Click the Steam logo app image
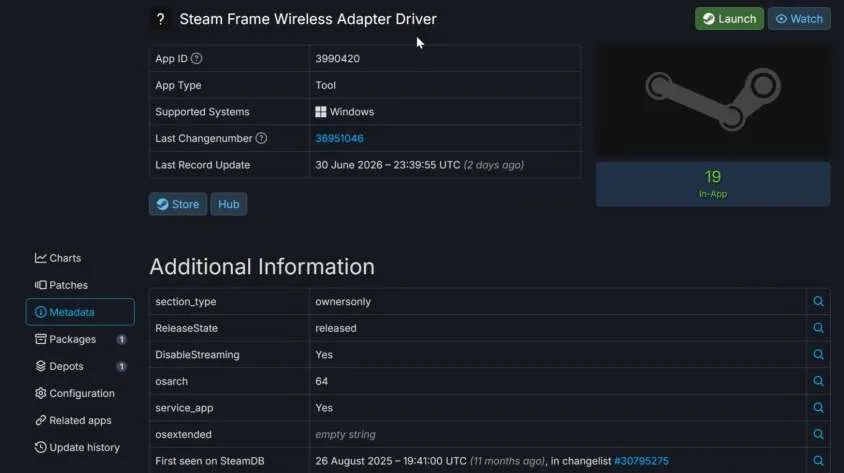 [713, 101]
